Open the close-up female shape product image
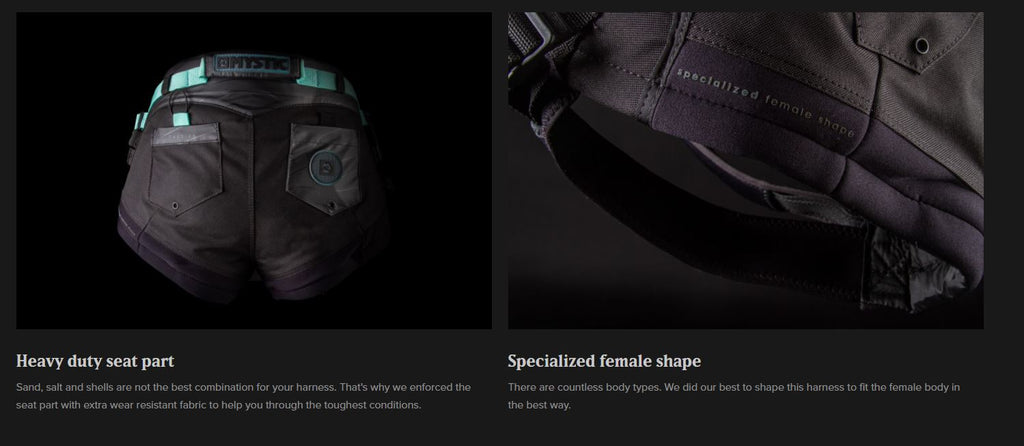The image size is (1024, 446). point(746,170)
